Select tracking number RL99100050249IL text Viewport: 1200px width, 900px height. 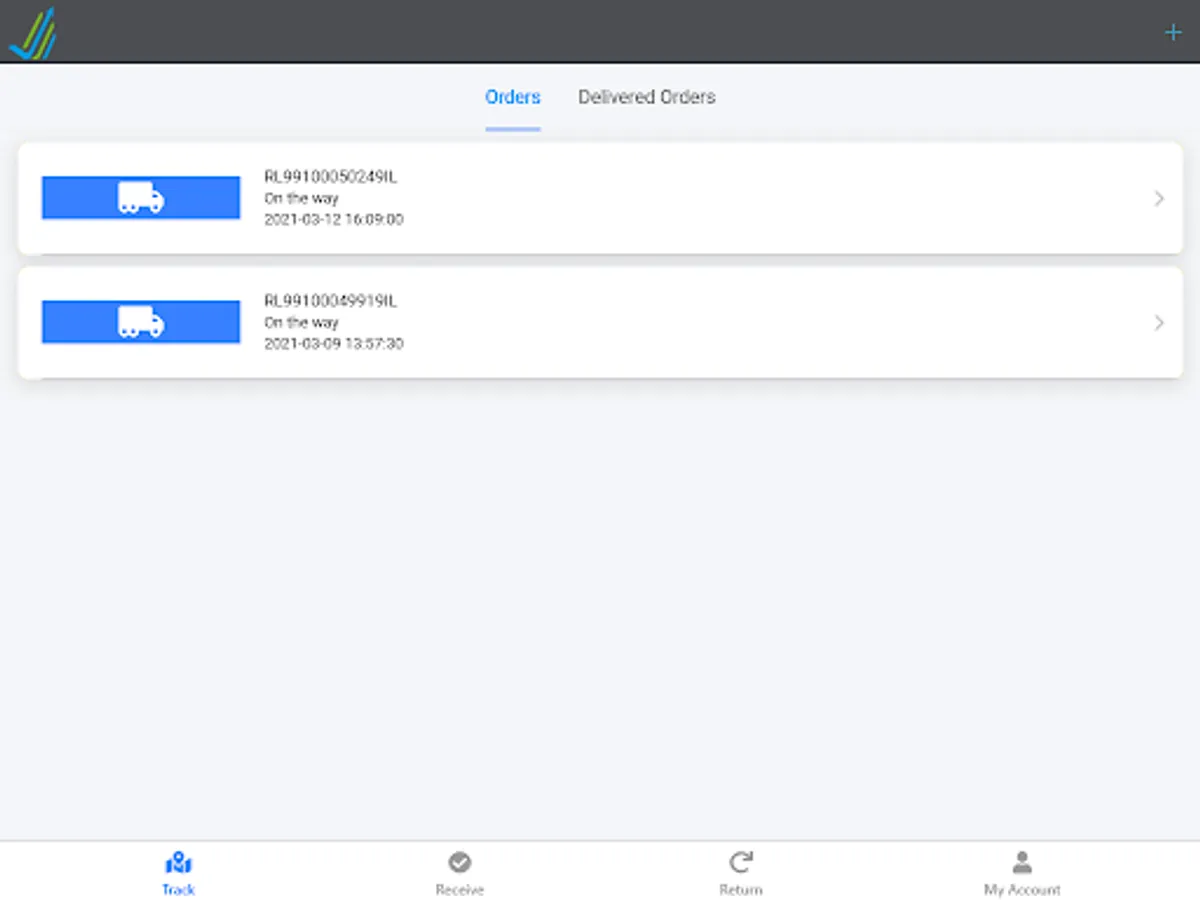[x=331, y=177]
